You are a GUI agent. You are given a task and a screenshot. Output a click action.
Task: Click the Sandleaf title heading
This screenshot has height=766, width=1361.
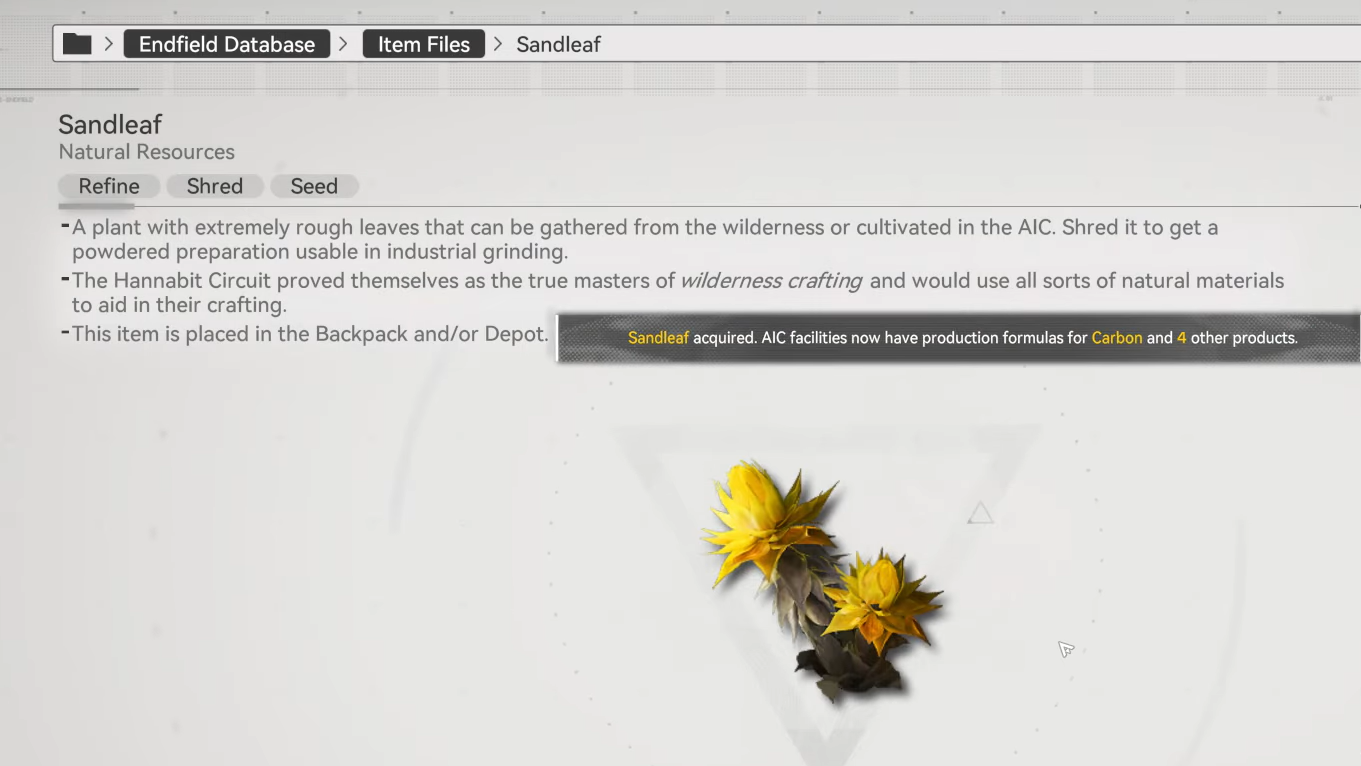[x=110, y=125]
